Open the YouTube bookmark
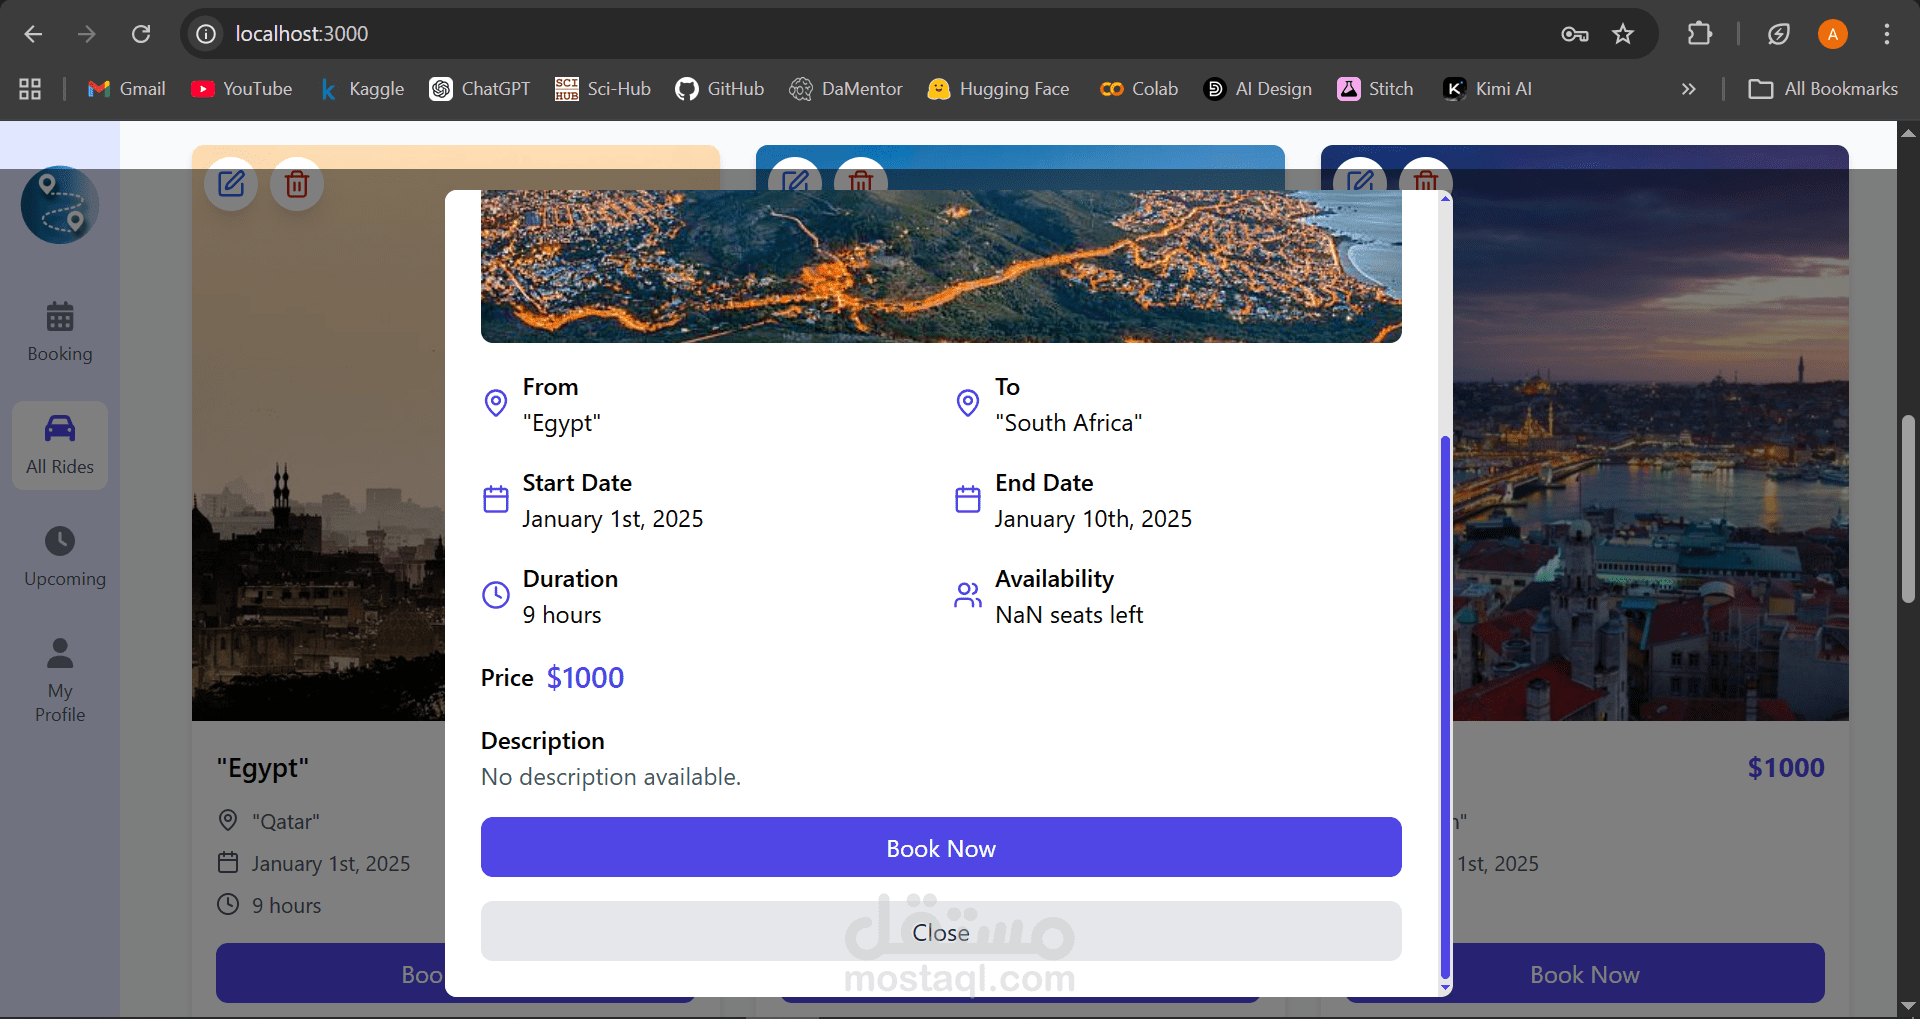Screen dimensions: 1920x1019 click(242, 89)
